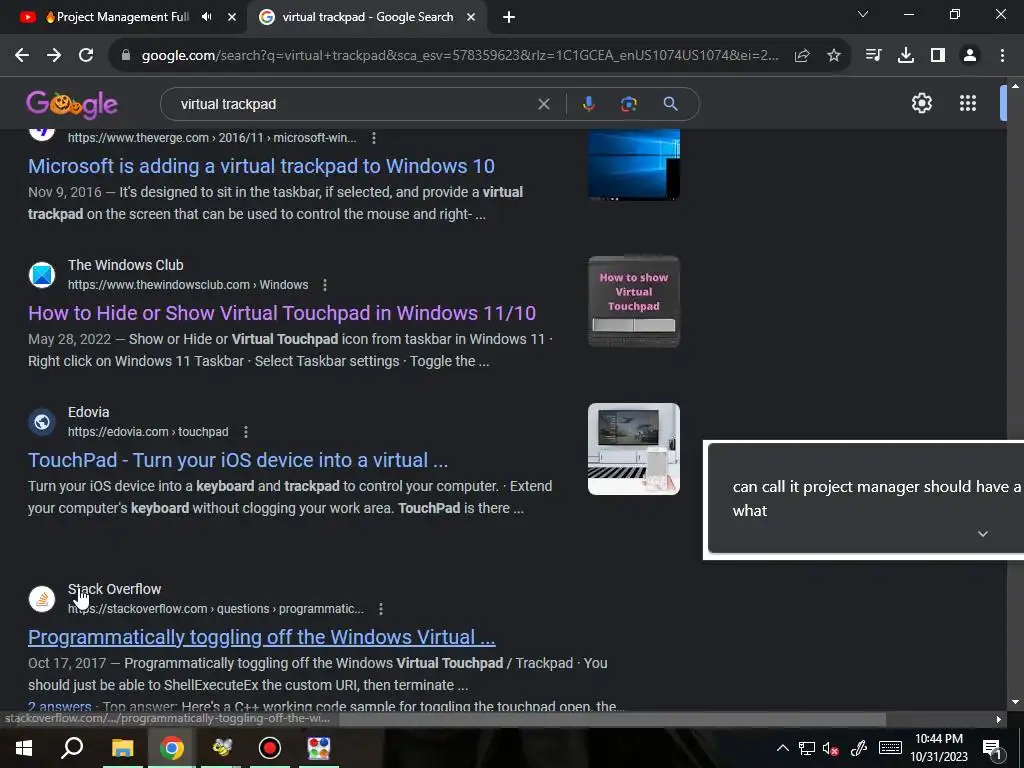Open the pen workspace tray icon
This screenshot has height=768, width=1024.
click(859, 748)
